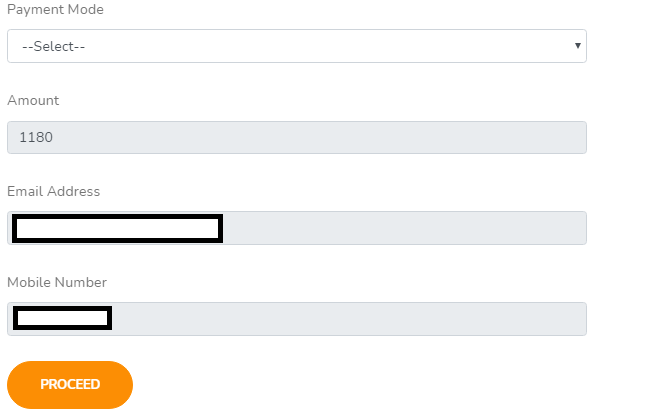Click the Mobile Number label
661x415 pixels.
[57, 282]
